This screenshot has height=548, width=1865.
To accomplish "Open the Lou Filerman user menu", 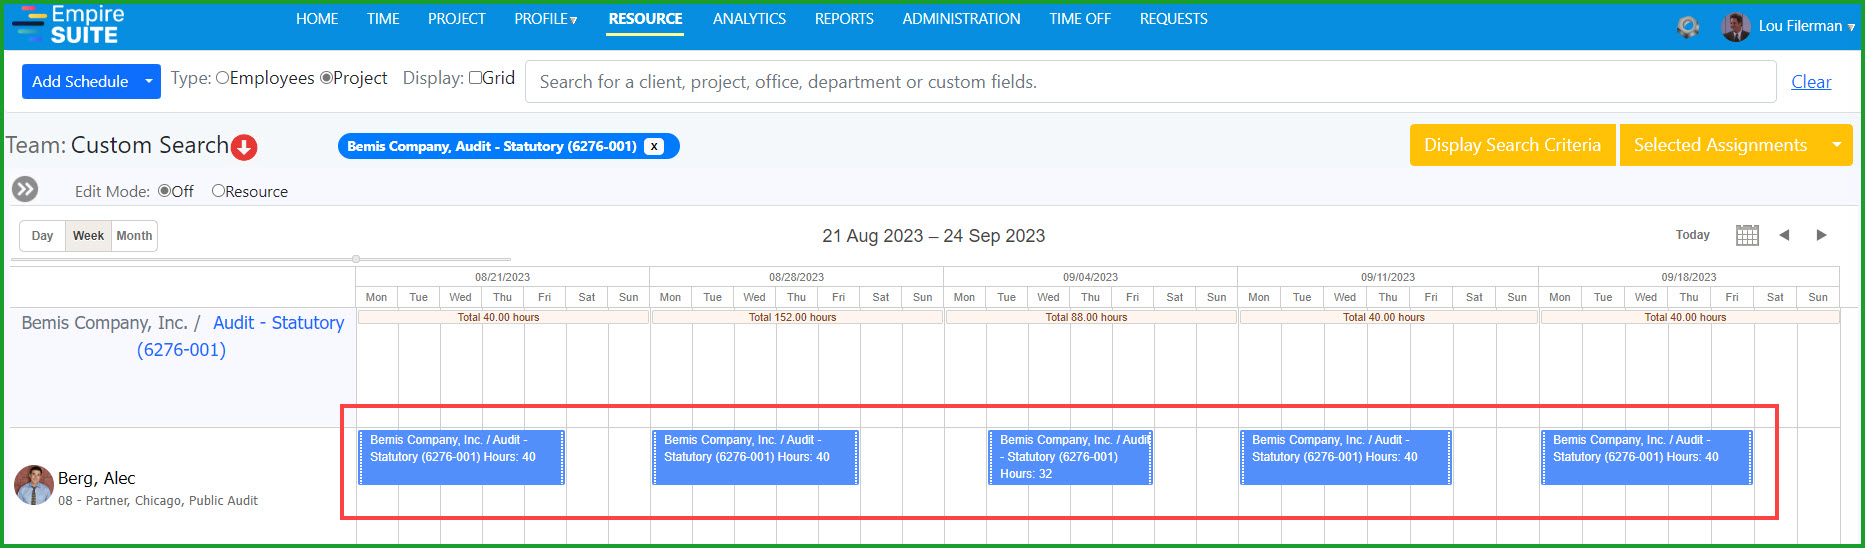I will coord(1807,26).
